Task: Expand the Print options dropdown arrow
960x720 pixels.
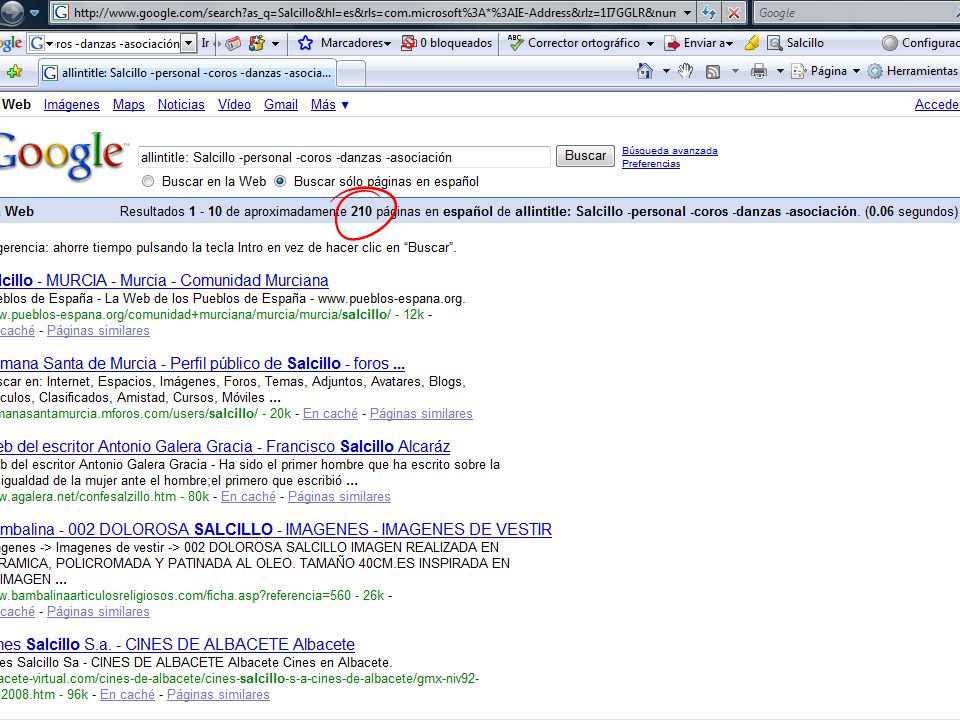Action: [x=781, y=72]
